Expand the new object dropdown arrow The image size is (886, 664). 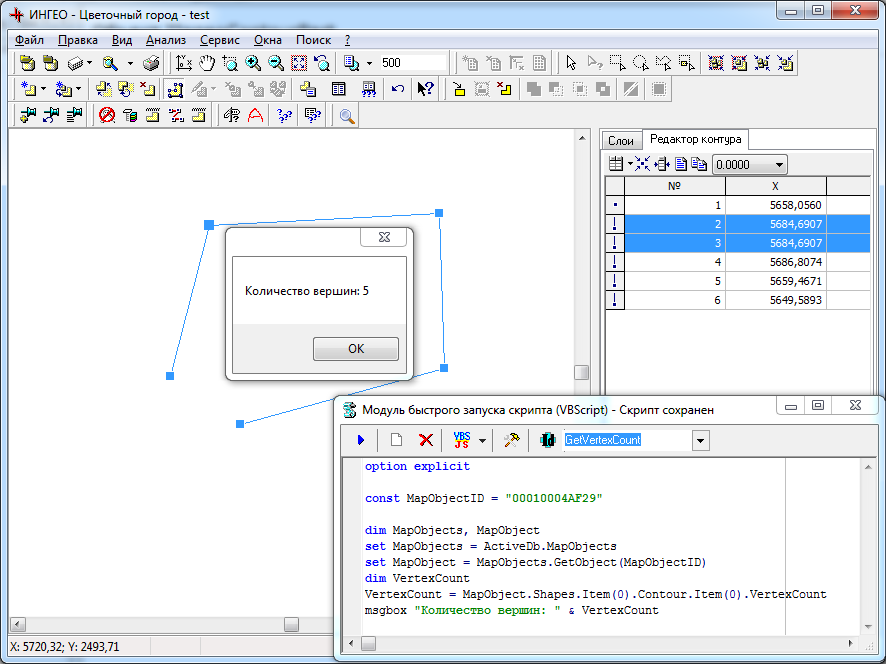tap(43, 89)
